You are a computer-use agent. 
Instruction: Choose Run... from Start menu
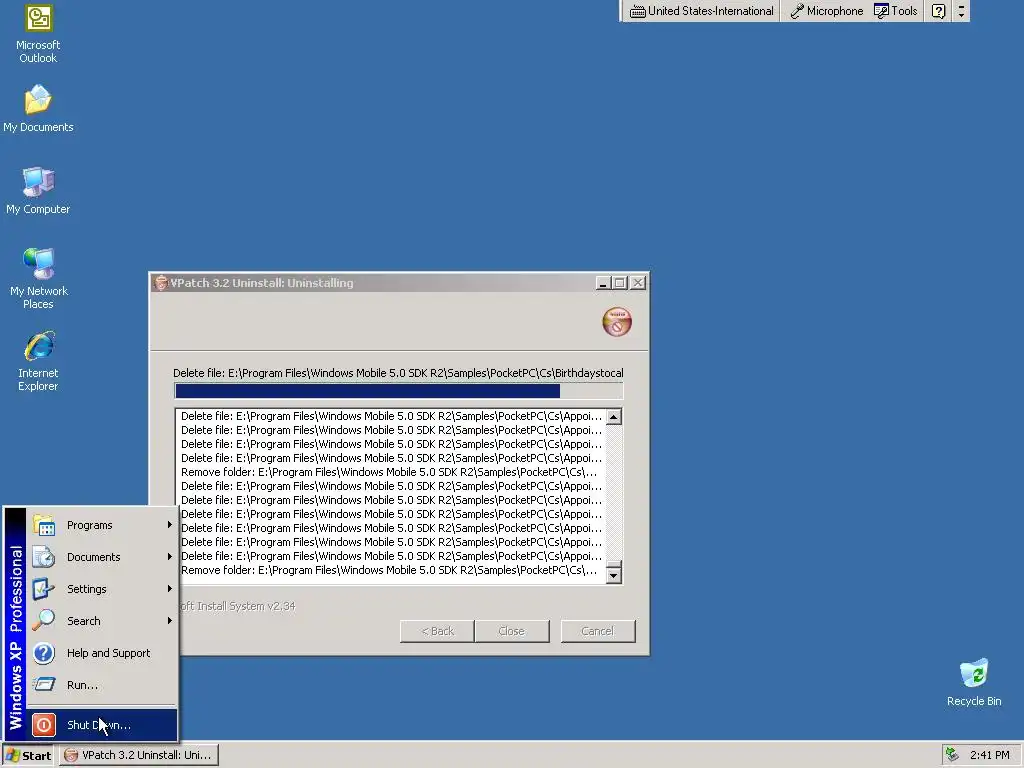click(x=101, y=685)
